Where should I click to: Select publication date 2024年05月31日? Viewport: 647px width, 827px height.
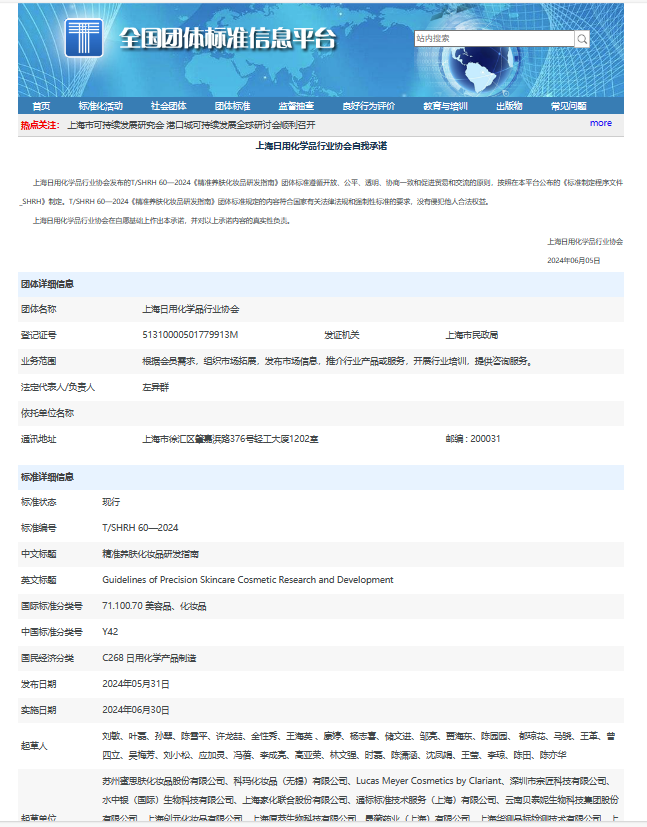tap(136, 684)
